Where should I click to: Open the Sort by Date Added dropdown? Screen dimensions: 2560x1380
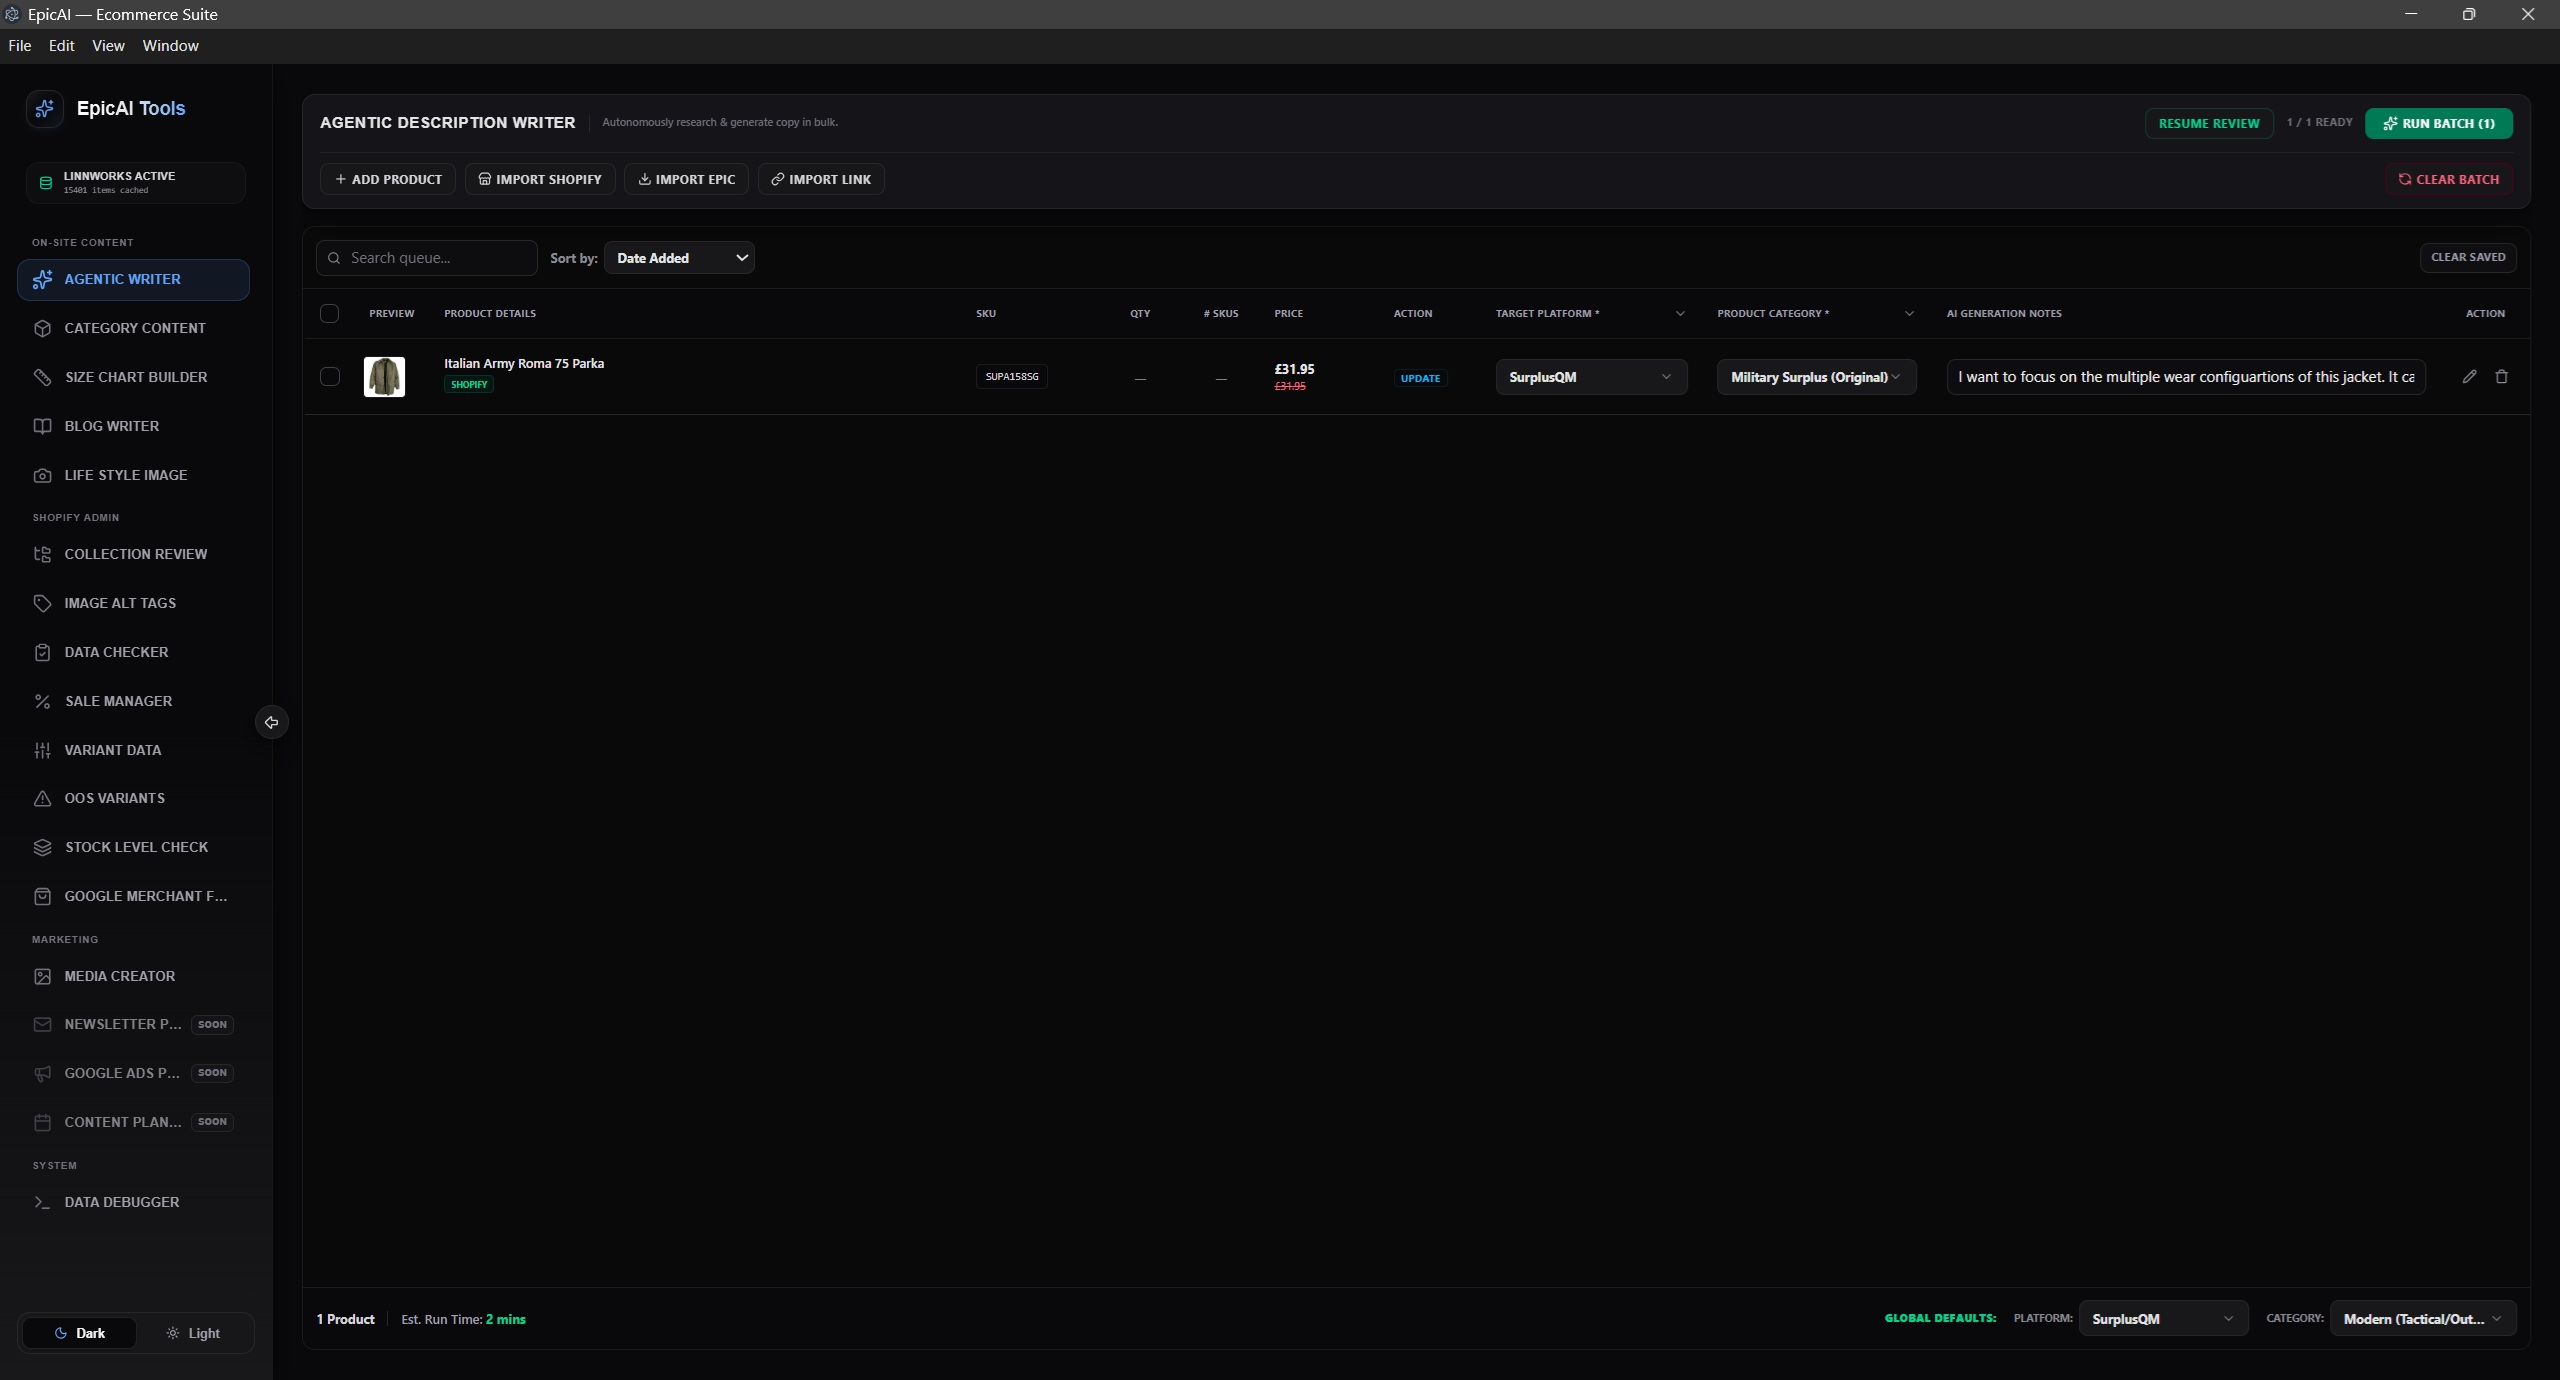679,258
